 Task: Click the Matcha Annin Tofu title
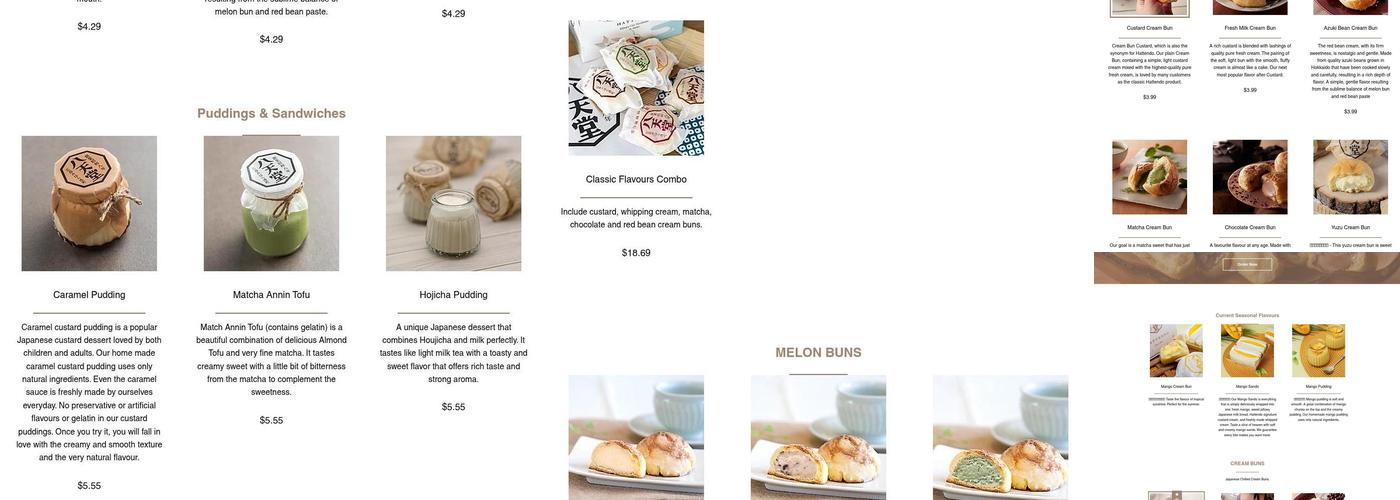coord(271,295)
